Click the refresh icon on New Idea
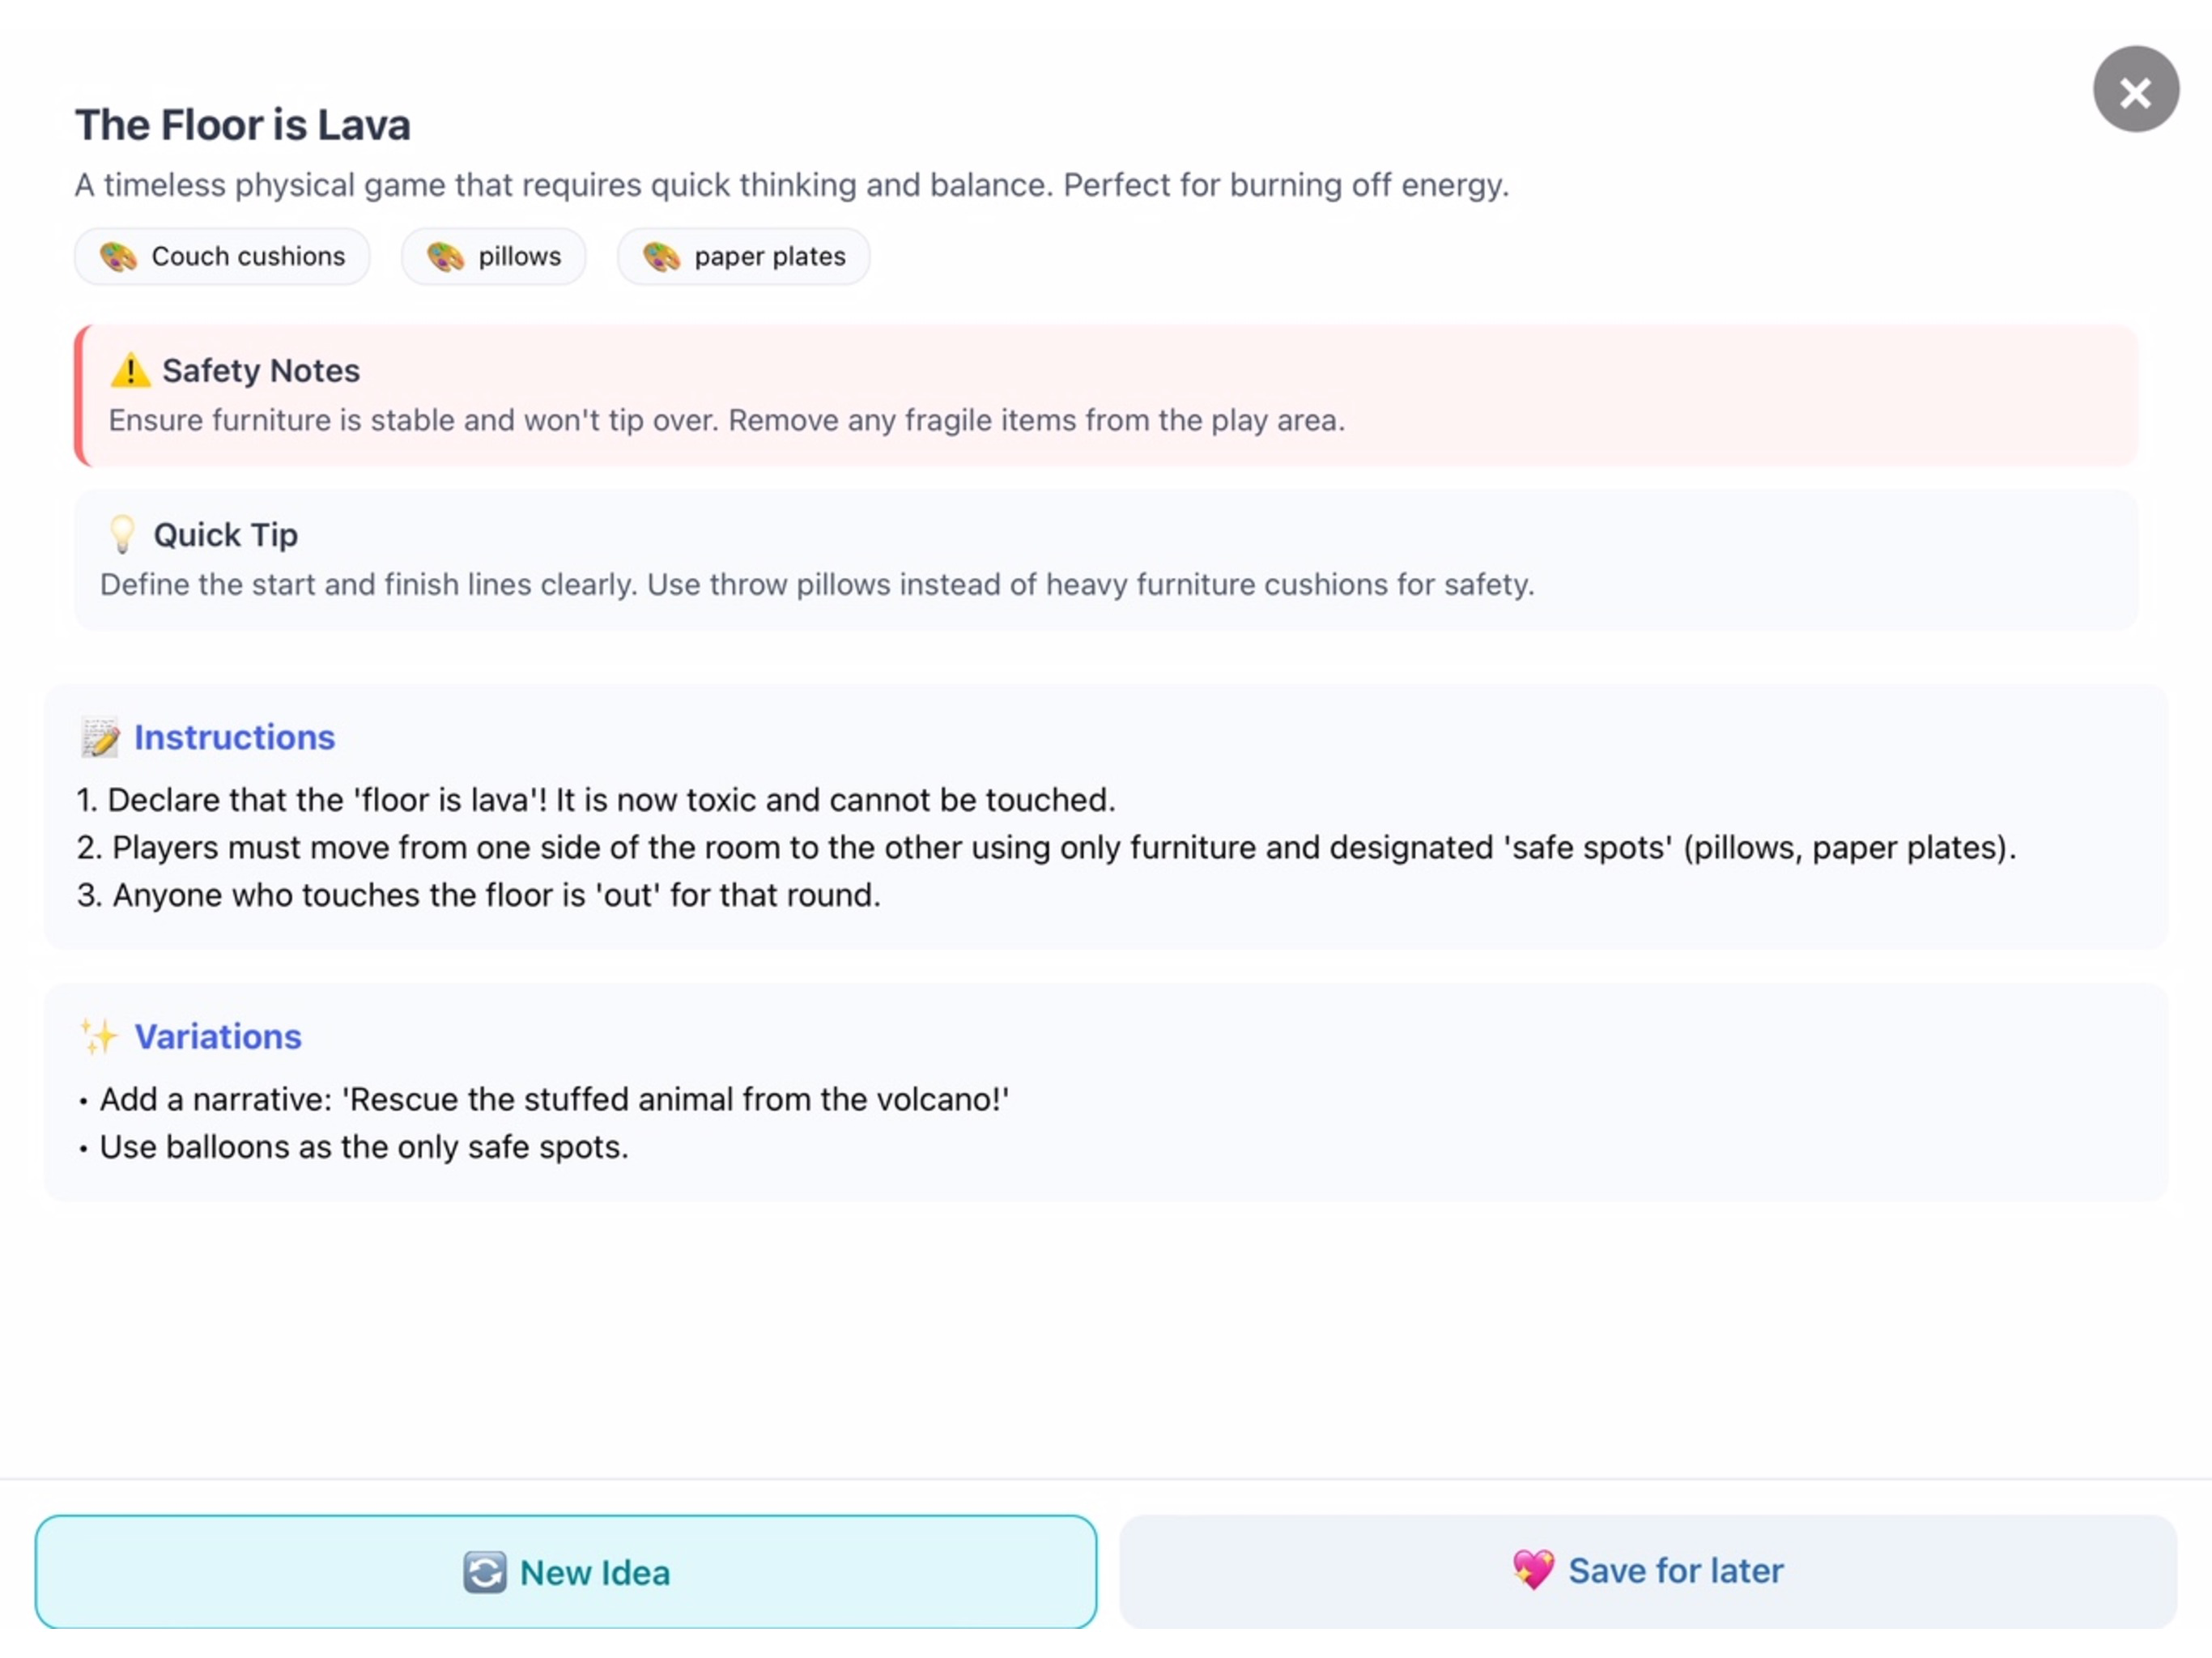This screenshot has height=1658, width=2212. pos(485,1572)
